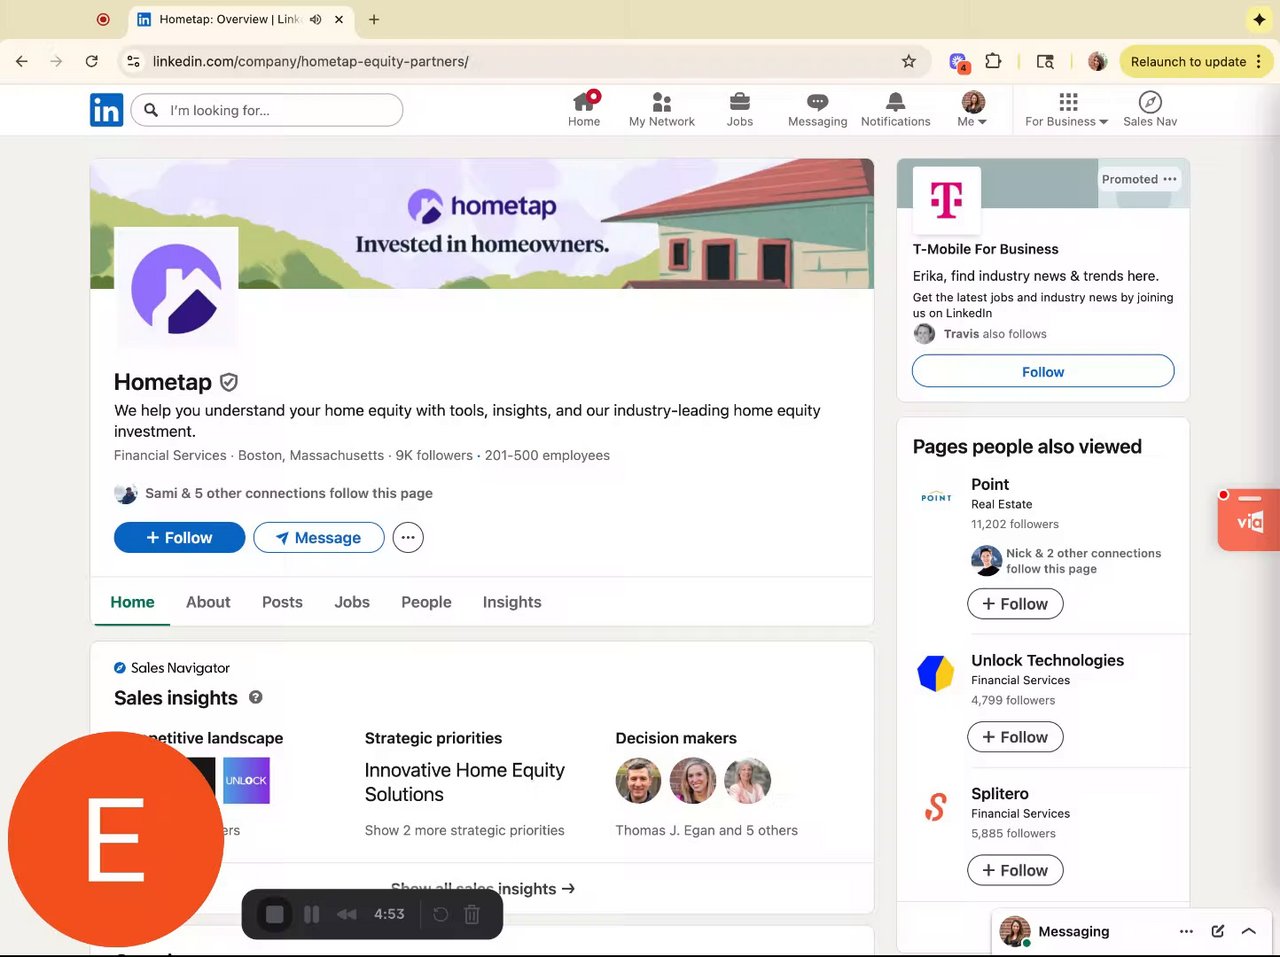Switch to the Insights tab
The width and height of the screenshot is (1280, 957).
(512, 602)
